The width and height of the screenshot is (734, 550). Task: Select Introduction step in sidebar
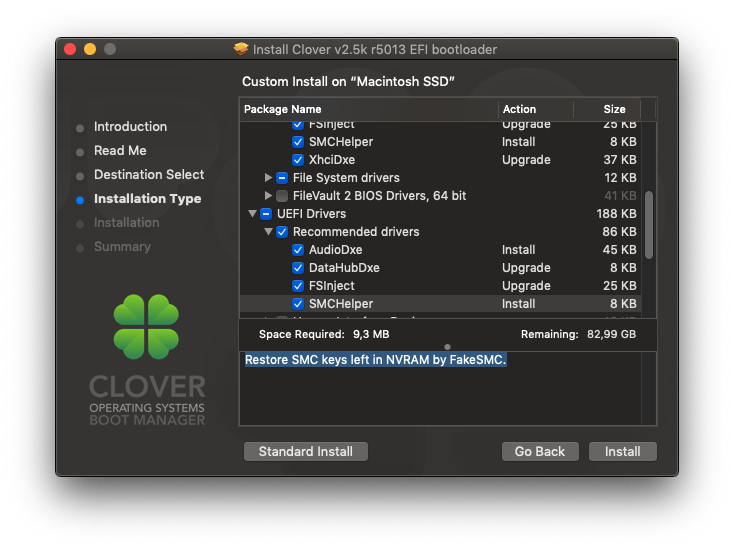pyautogui.click(x=130, y=126)
